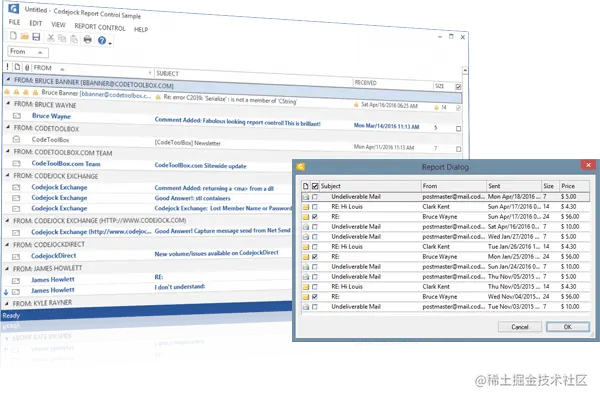Image resolution: width=600 pixels, height=400 pixels.
Task: Click the main list scrollbar up arrow
Action: point(465,70)
